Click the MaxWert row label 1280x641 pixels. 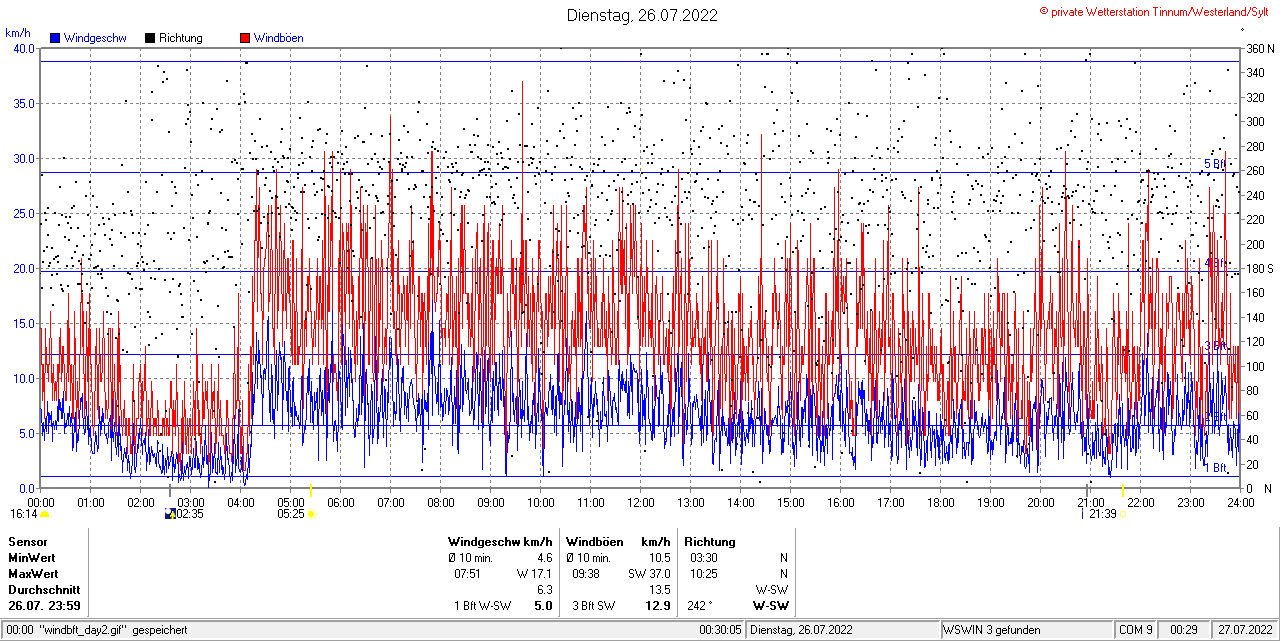pos(33,574)
